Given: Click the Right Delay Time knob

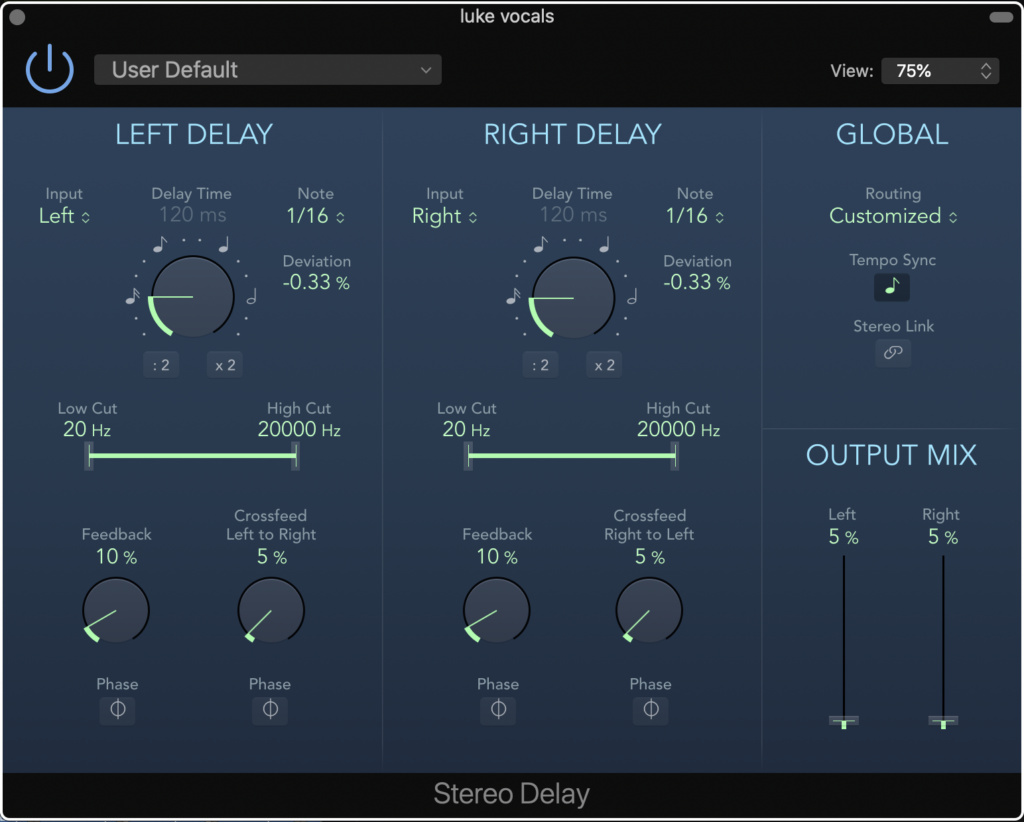Looking at the screenshot, I should pos(573,298).
